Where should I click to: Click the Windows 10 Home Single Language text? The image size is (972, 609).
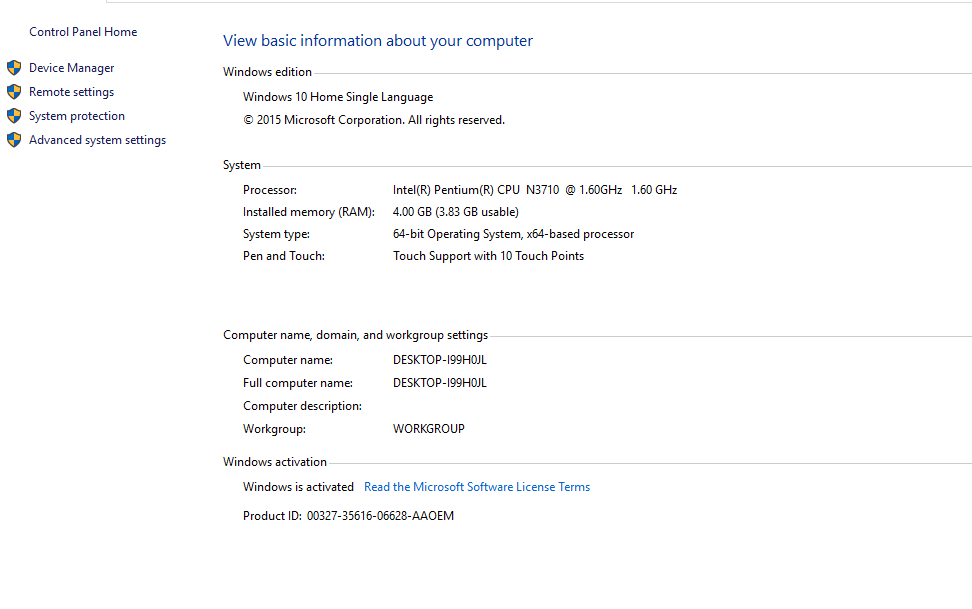point(338,97)
